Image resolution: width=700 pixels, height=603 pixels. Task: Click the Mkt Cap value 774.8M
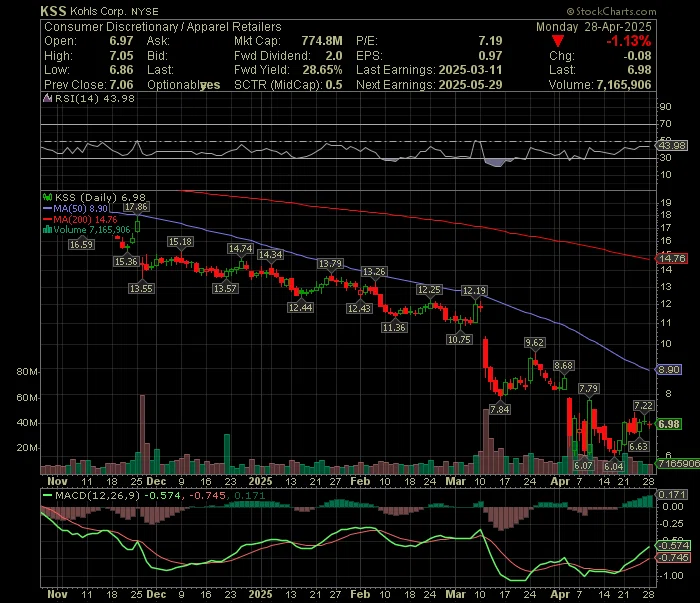tap(322, 41)
